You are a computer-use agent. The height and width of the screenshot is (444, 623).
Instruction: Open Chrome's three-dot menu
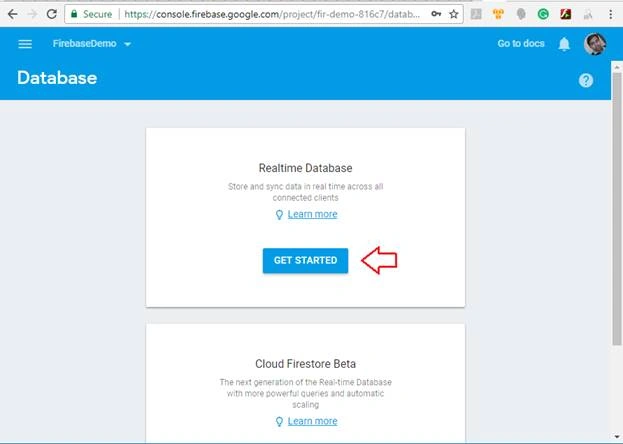pos(611,14)
